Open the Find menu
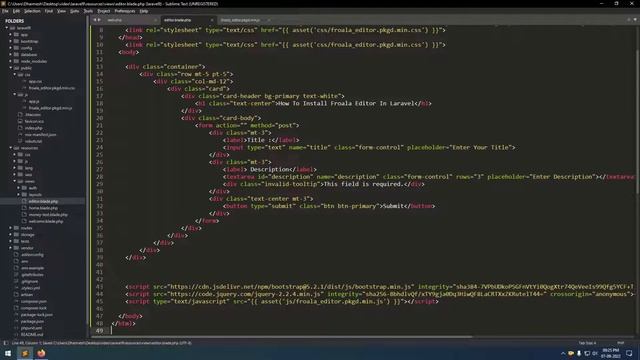The width and height of the screenshot is (640, 360). 49,11
